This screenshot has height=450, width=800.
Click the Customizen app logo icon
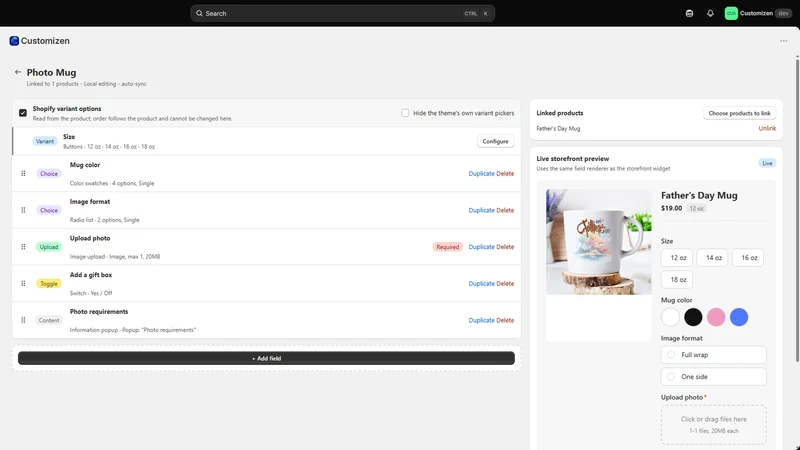[14, 41]
